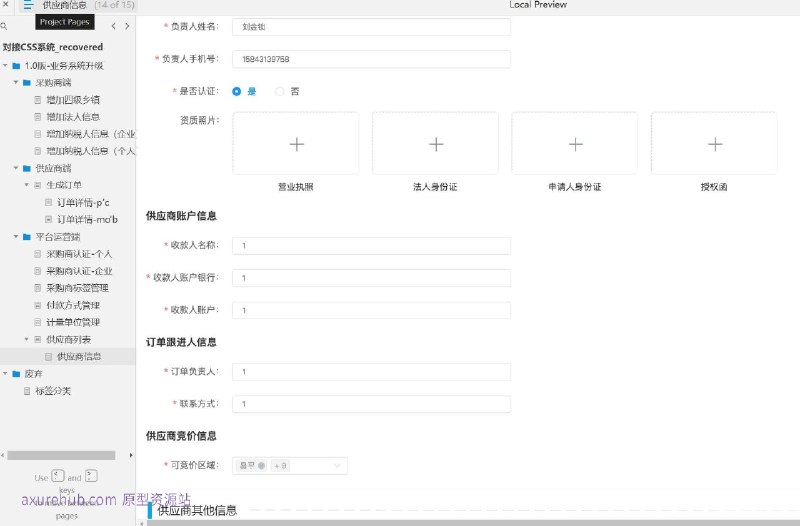Open the page search magnifier icon
Viewport: 800px width, 526px height.
(x=4, y=26)
